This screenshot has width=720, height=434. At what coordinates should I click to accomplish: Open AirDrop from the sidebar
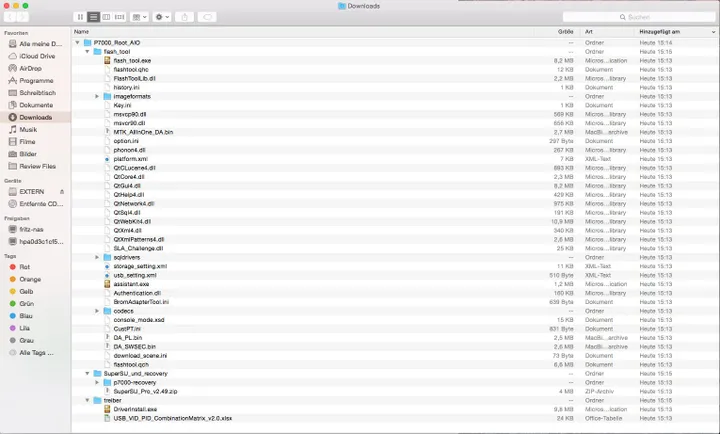point(30,68)
